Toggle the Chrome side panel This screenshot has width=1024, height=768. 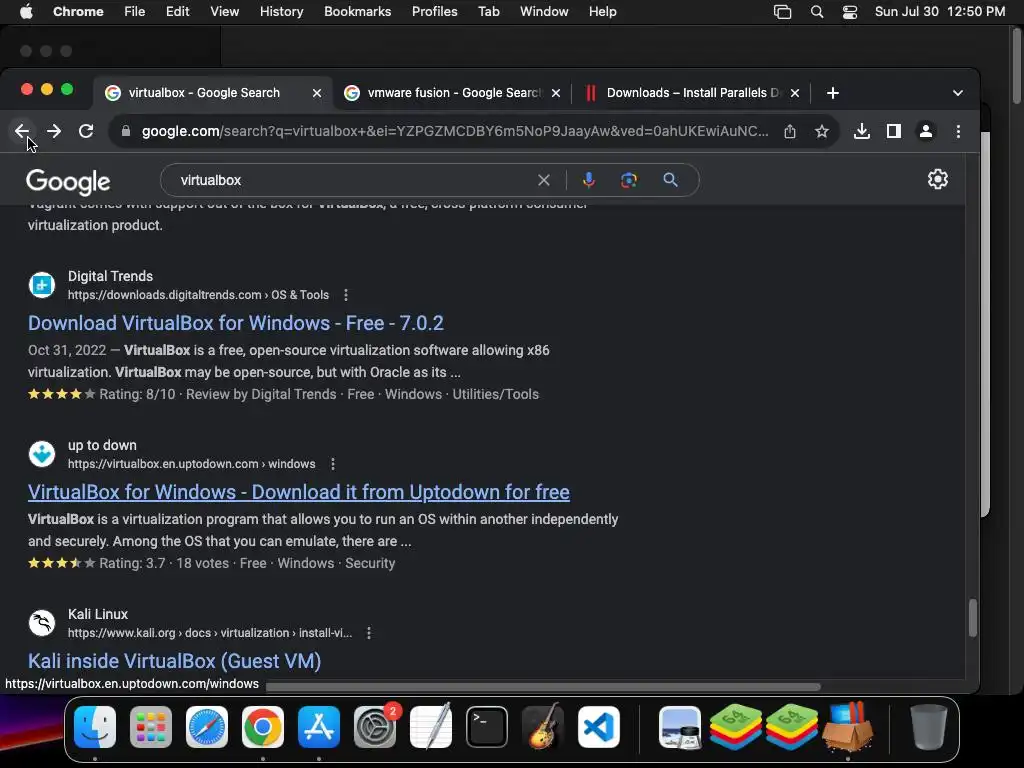pyautogui.click(x=894, y=131)
